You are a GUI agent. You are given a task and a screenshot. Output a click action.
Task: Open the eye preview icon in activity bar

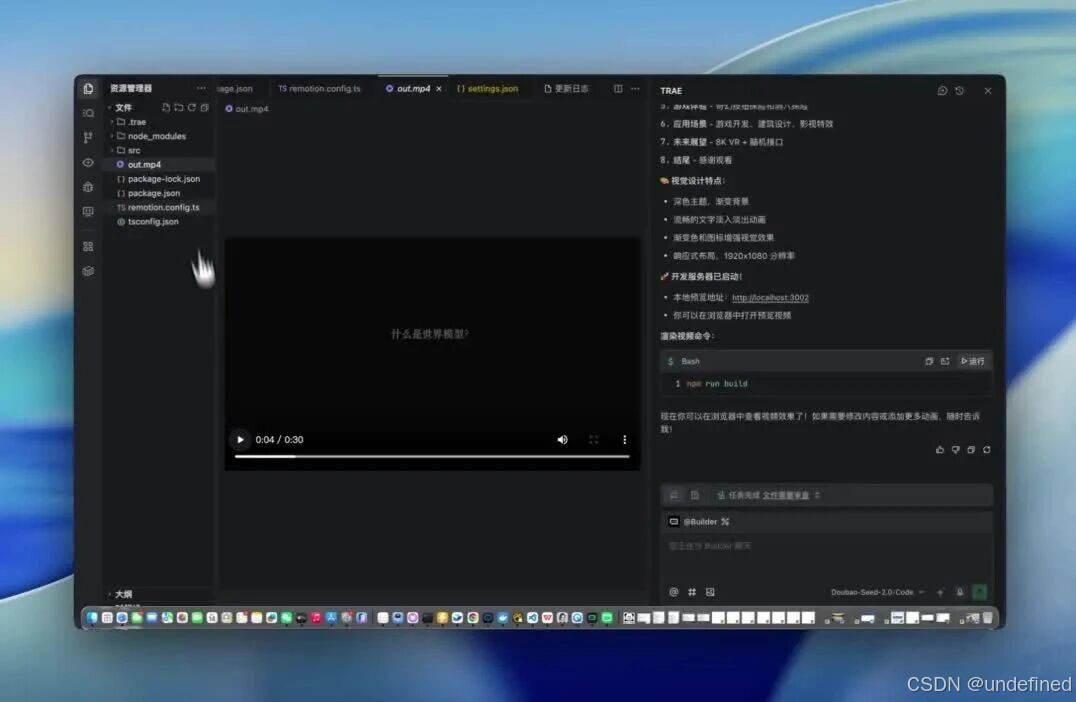click(88, 163)
